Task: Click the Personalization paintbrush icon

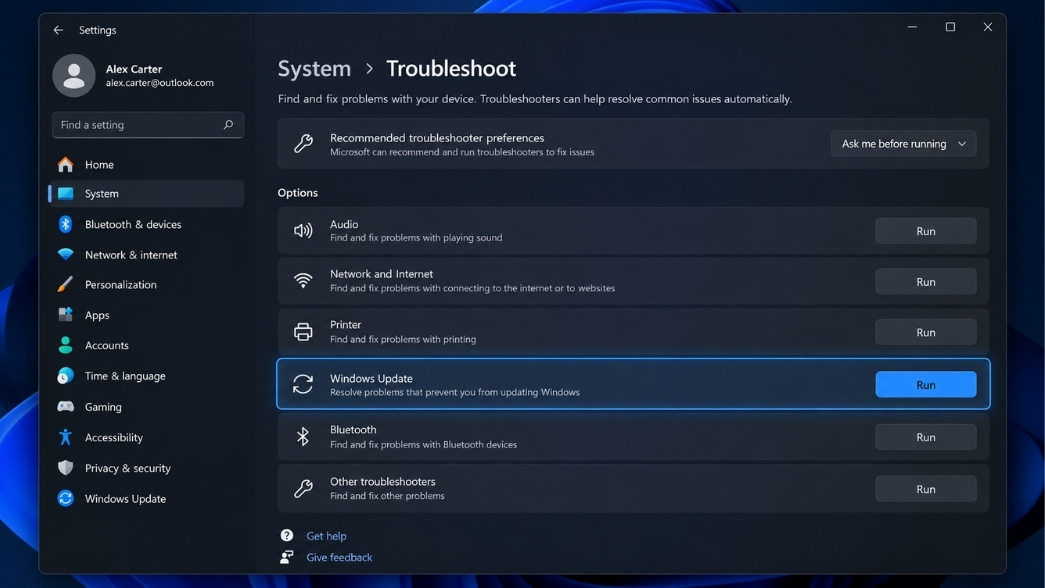Action: pyautogui.click(x=65, y=285)
